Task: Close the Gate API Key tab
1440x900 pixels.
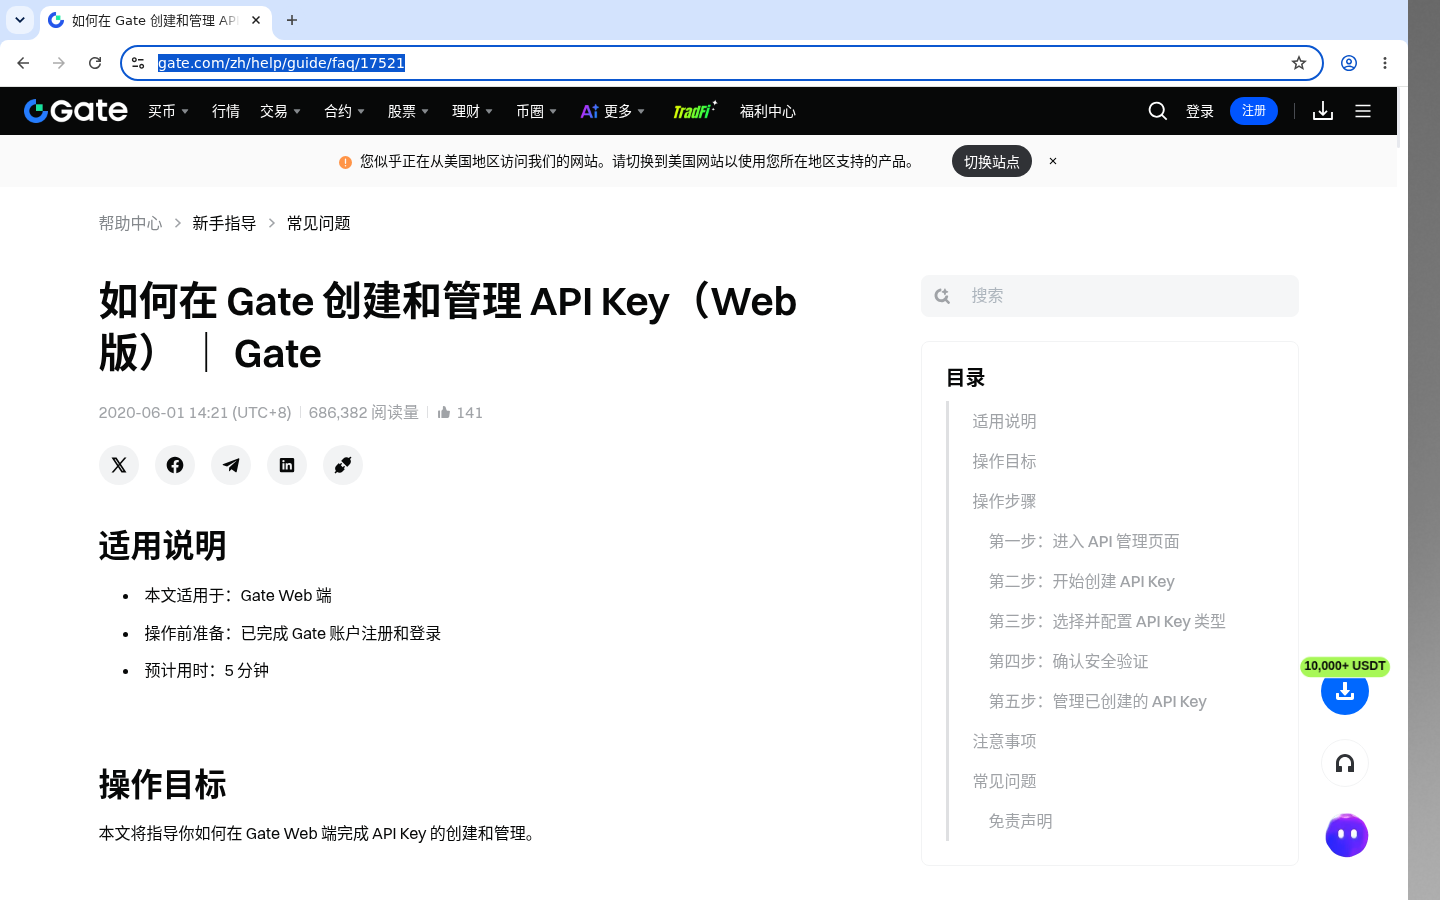Action: [x=256, y=20]
